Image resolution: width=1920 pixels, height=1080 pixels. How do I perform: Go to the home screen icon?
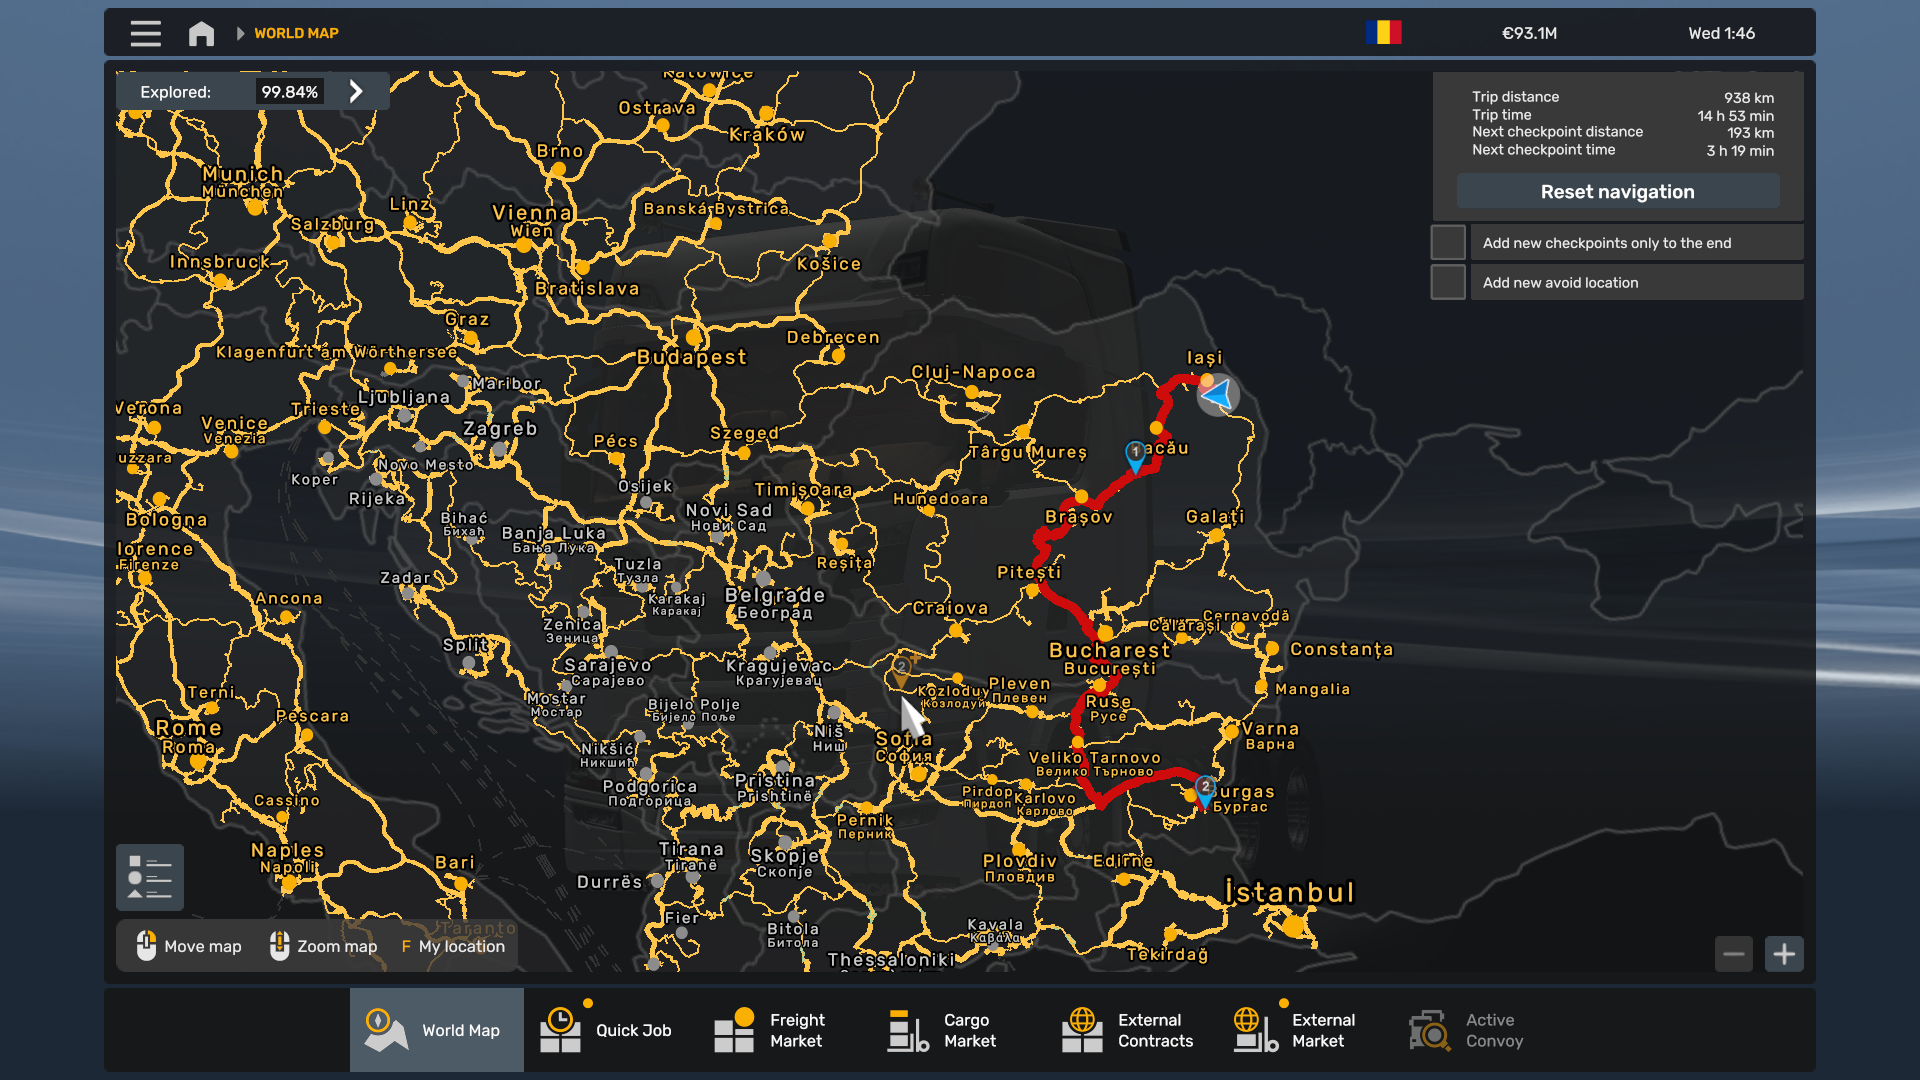[x=201, y=33]
